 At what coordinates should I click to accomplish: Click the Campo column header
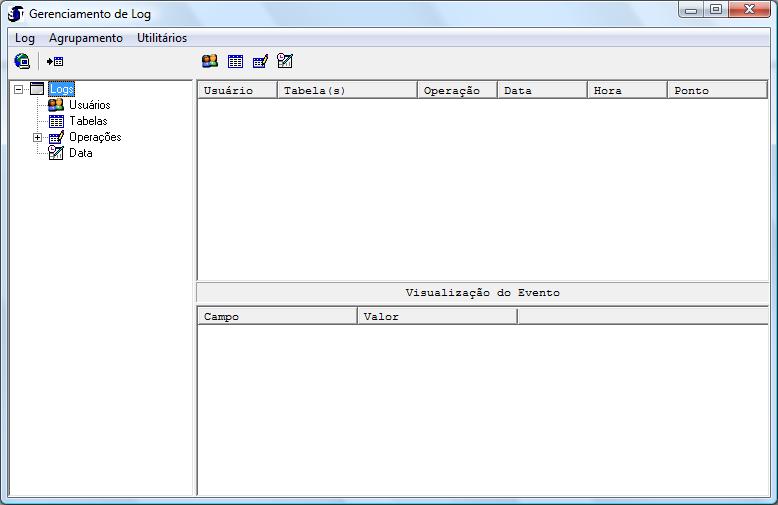(x=277, y=317)
